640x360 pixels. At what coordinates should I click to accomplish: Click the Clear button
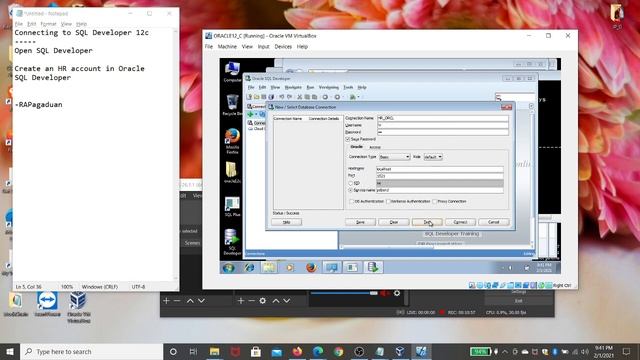tap(393, 222)
